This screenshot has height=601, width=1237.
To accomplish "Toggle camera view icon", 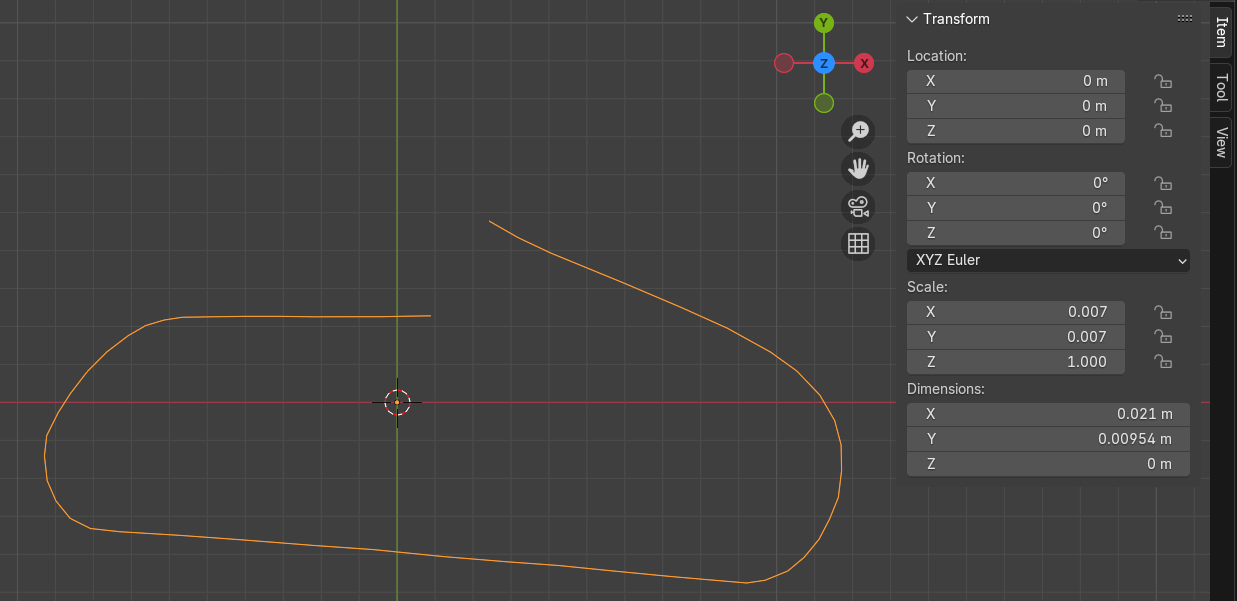I will point(858,206).
